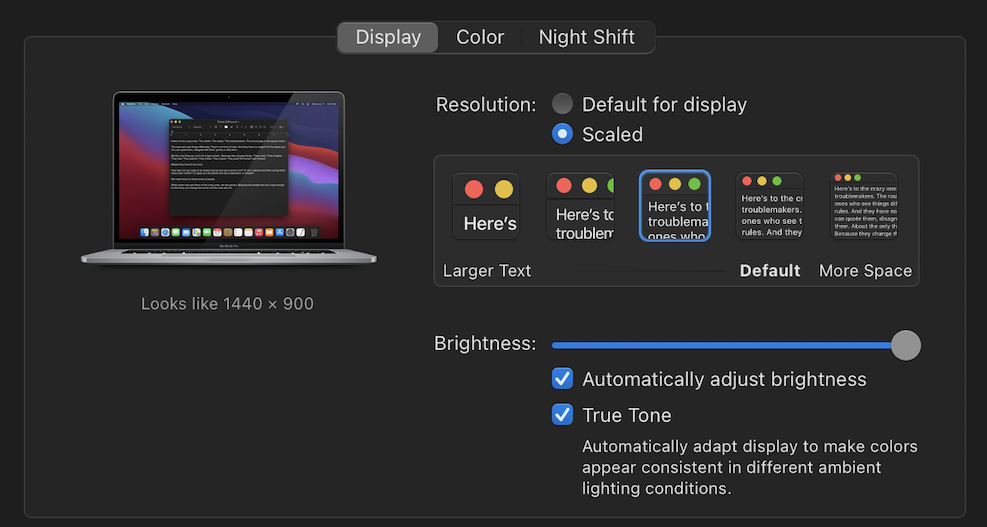Click the middle of the Brightness track
987x527 pixels.
point(728,345)
